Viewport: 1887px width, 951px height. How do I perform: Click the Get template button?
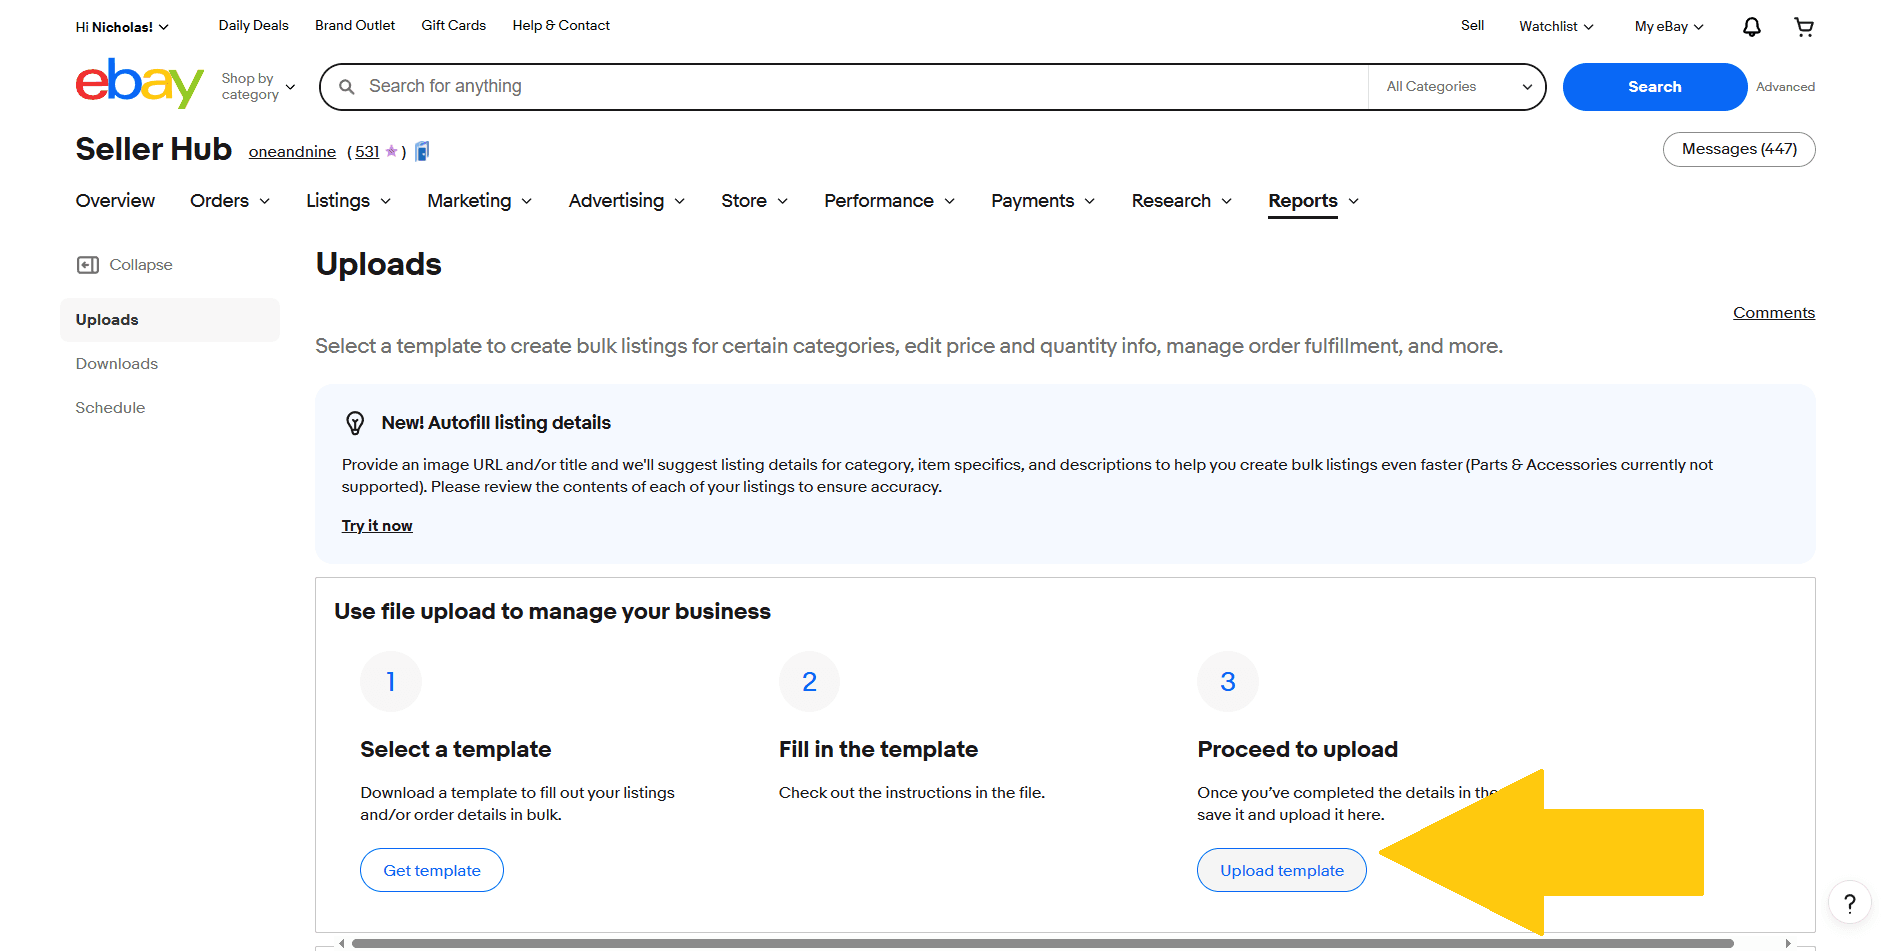(x=431, y=869)
